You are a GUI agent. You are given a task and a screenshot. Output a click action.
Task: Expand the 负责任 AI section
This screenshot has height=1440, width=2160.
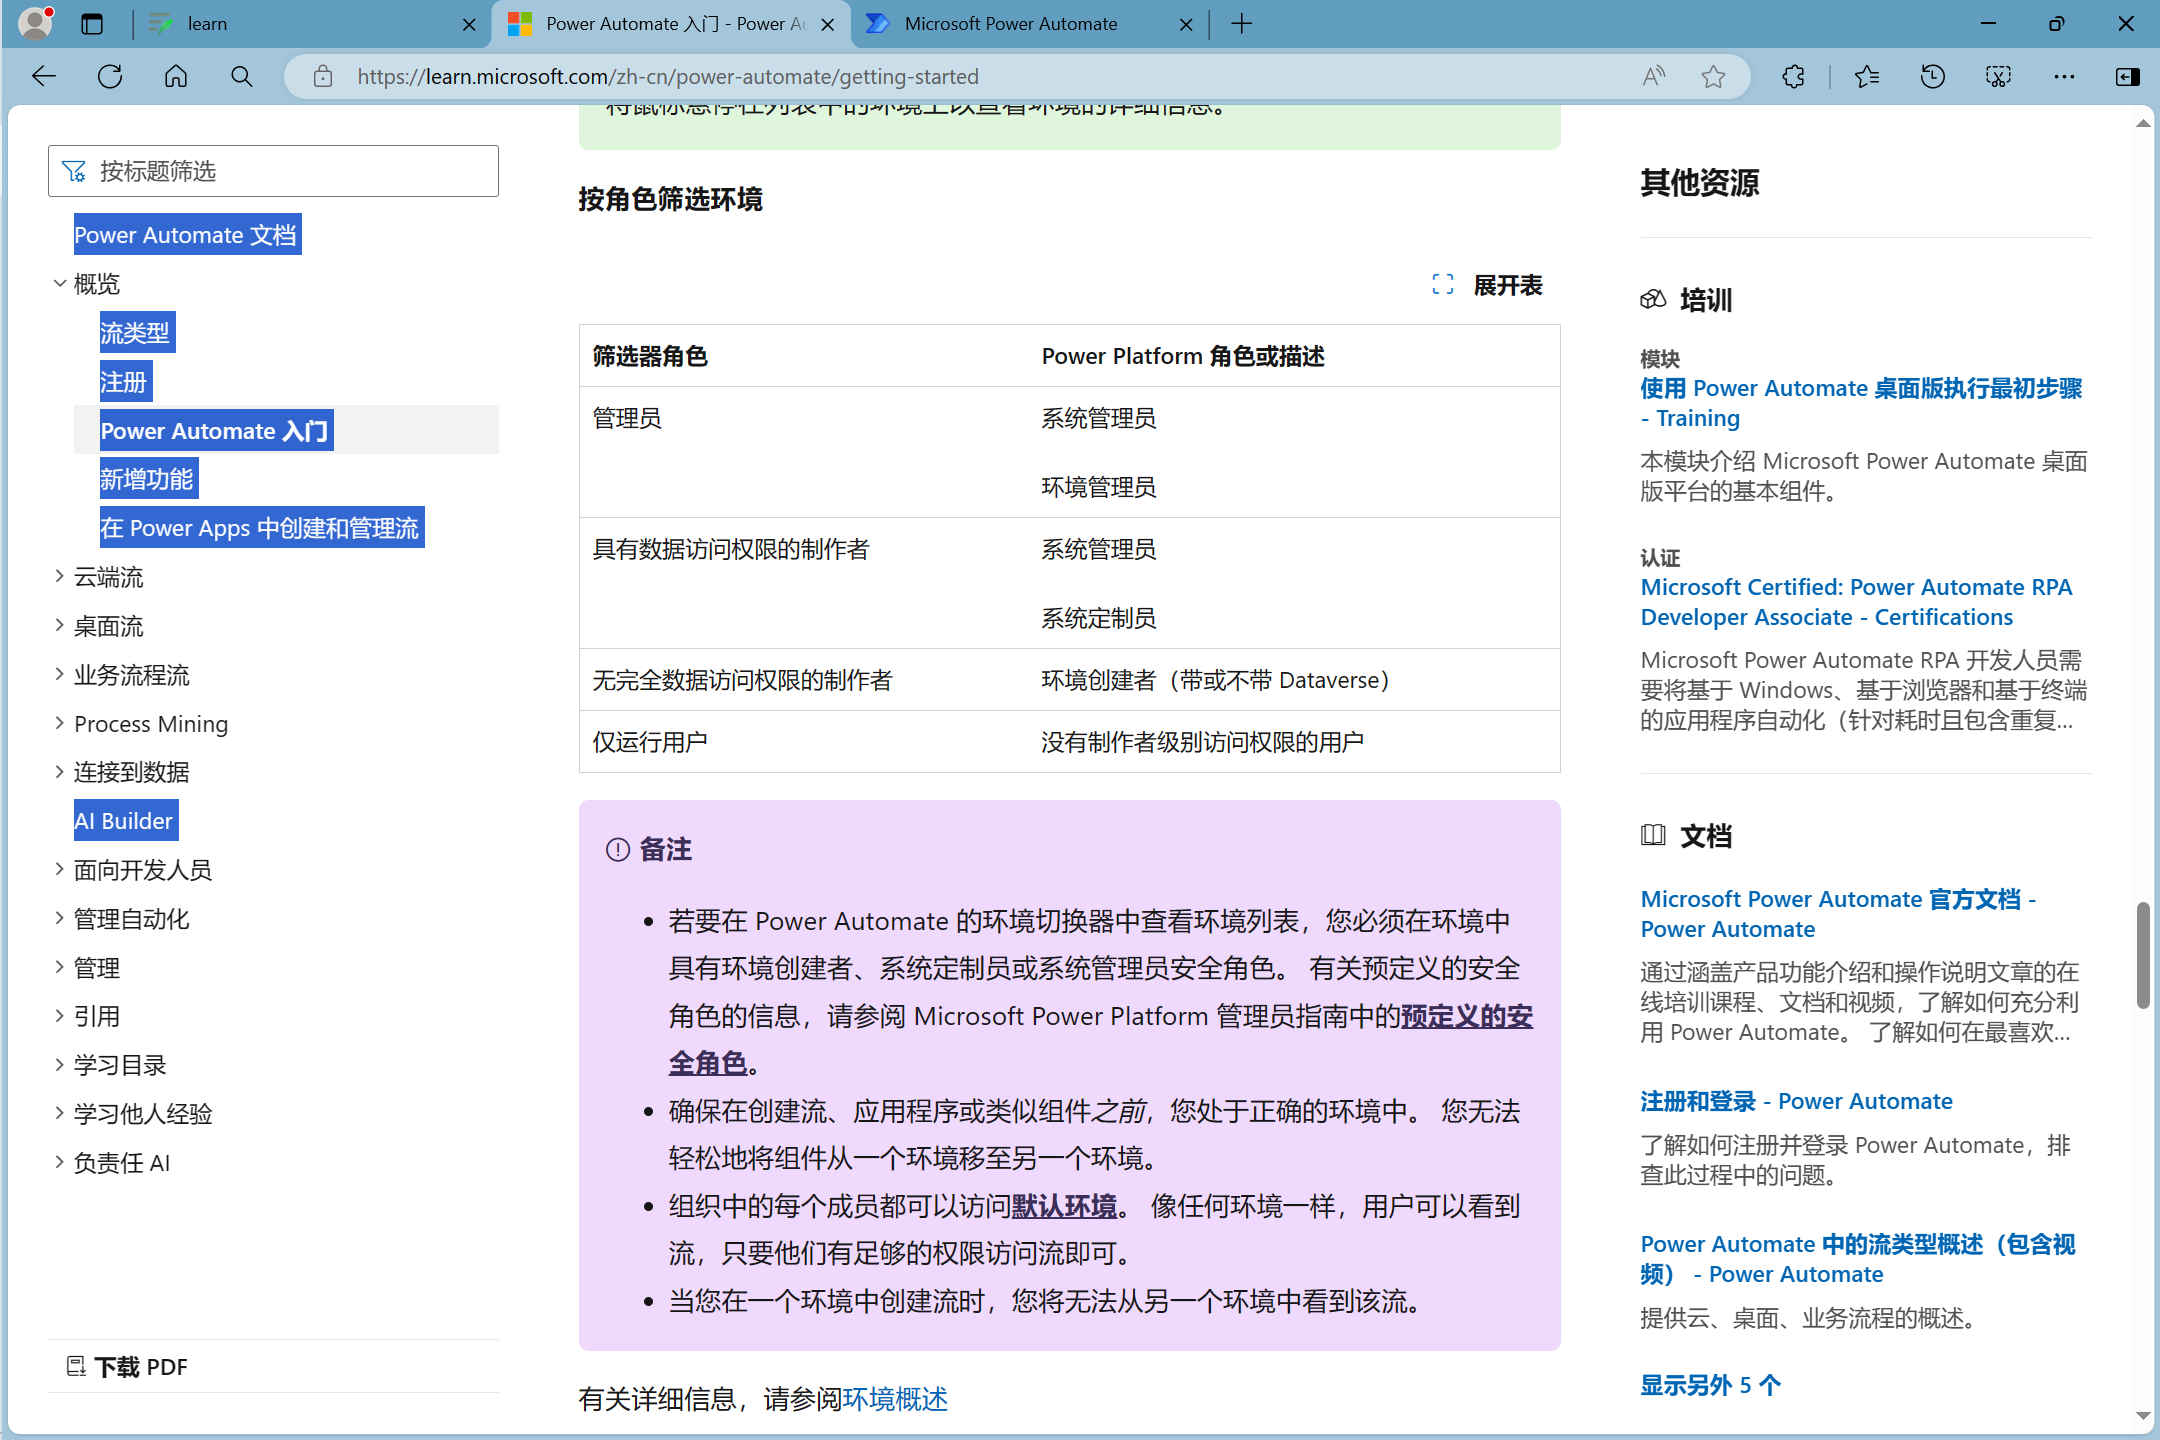[60, 1161]
